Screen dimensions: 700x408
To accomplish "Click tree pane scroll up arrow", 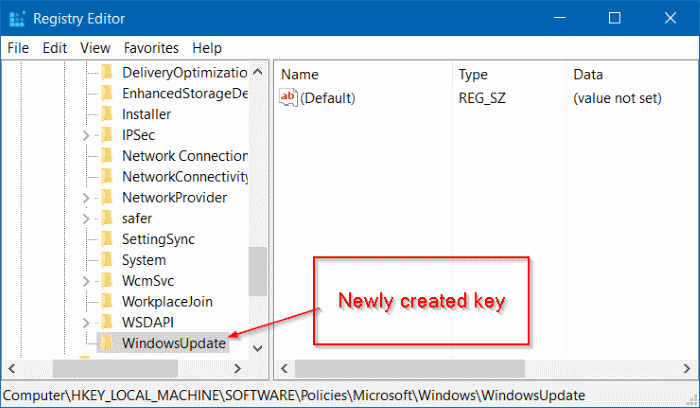I will click(258, 72).
